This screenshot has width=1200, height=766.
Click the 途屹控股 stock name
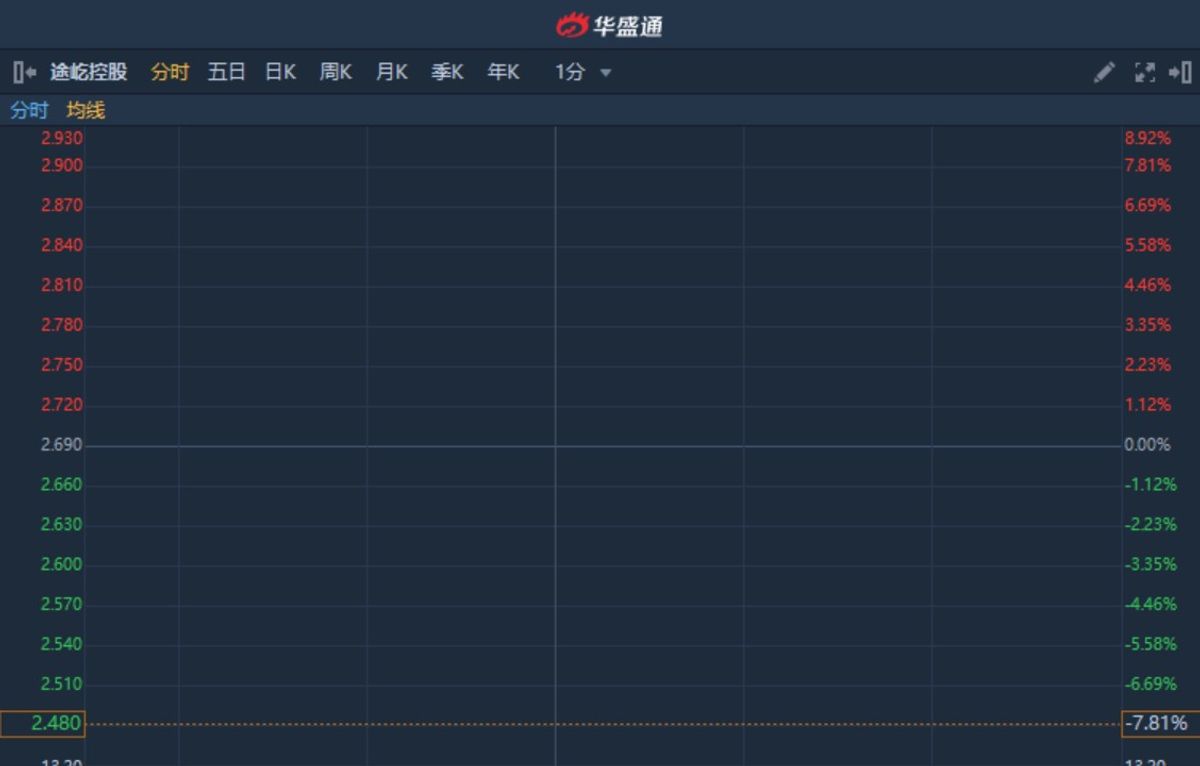[x=89, y=72]
